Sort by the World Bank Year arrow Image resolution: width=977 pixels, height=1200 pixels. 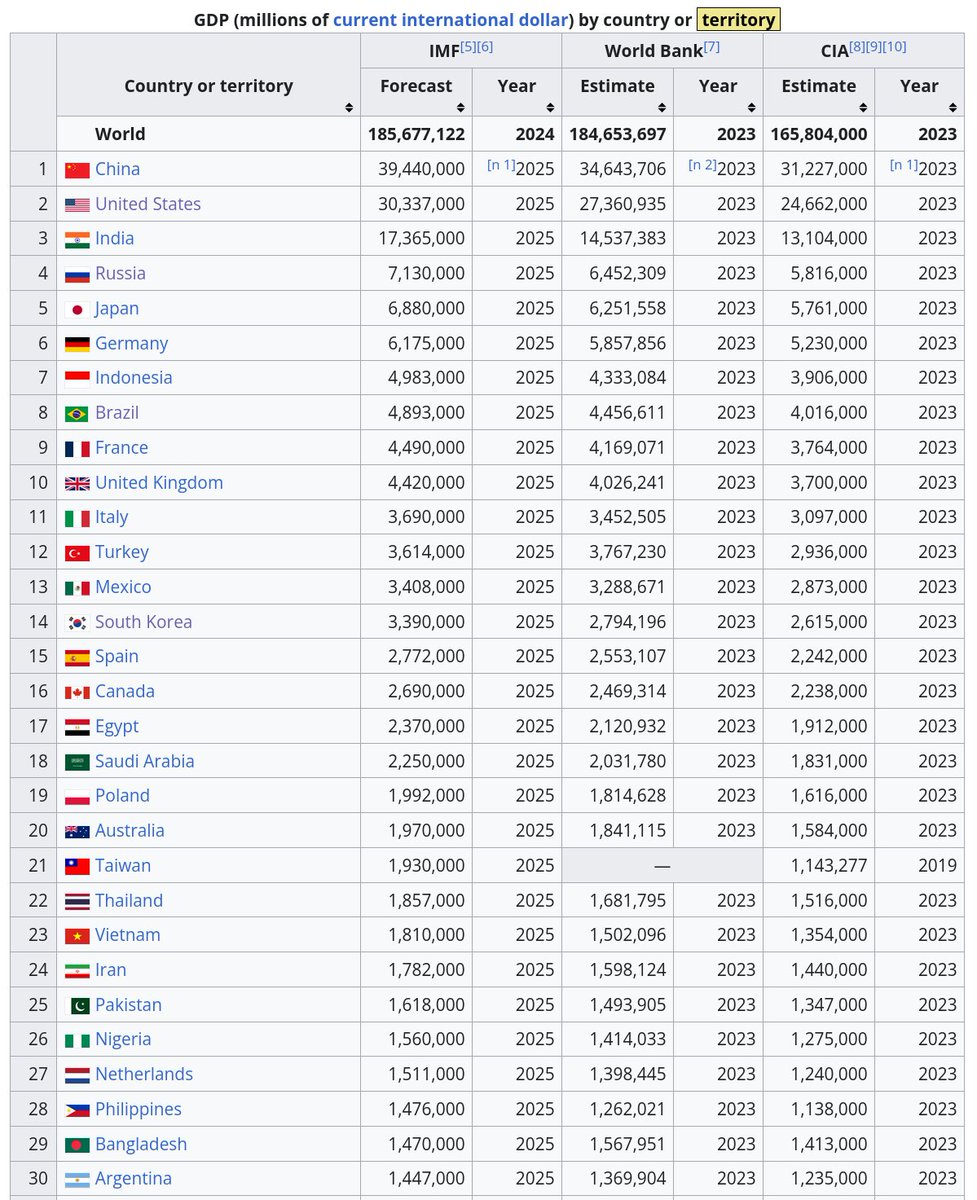752,107
